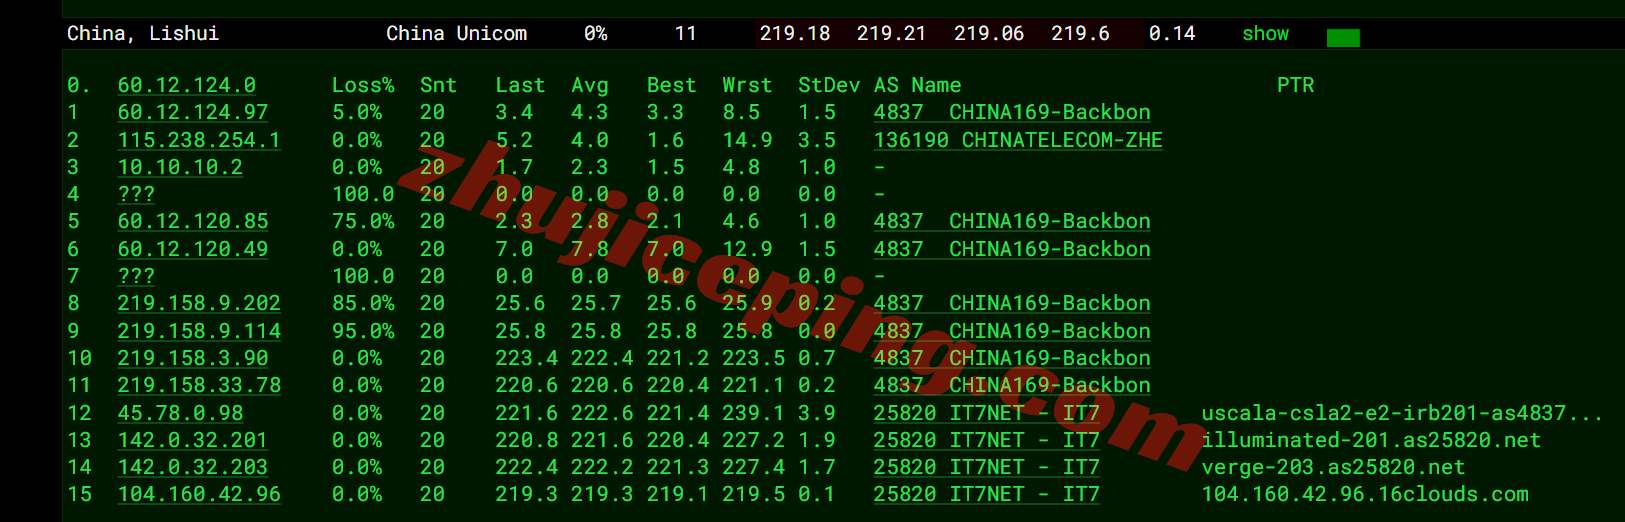Select the summary latency value 219.6
The image size is (1625, 522).
coord(1080,33)
